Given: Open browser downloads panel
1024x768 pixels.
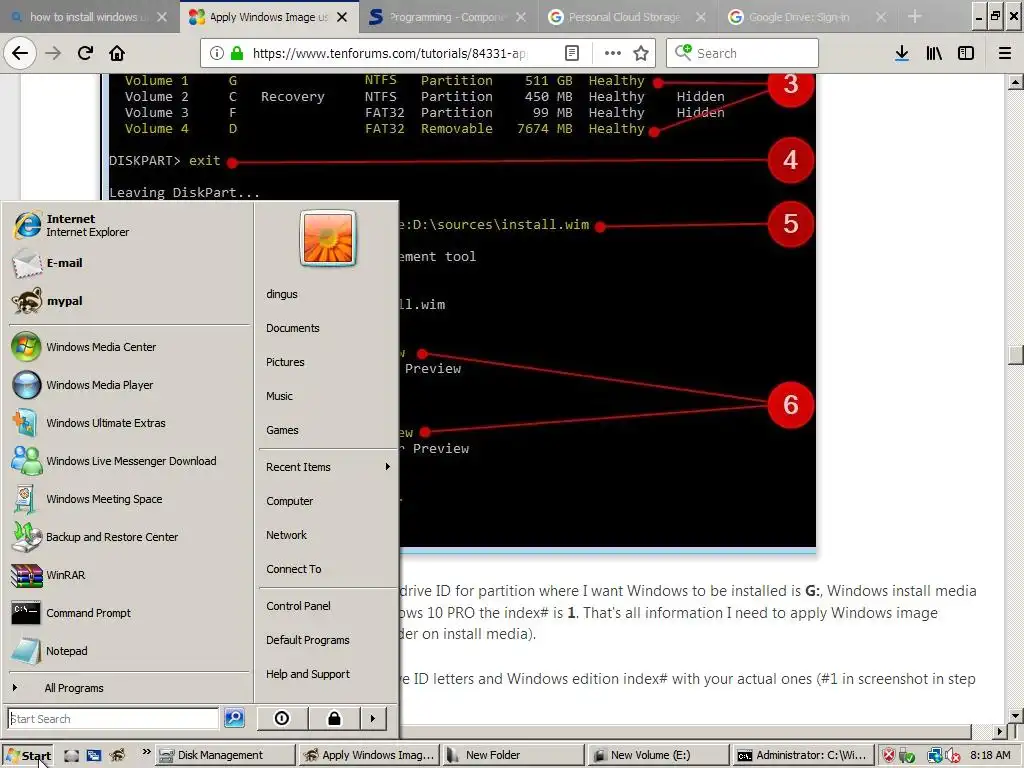Looking at the screenshot, I should [902, 53].
